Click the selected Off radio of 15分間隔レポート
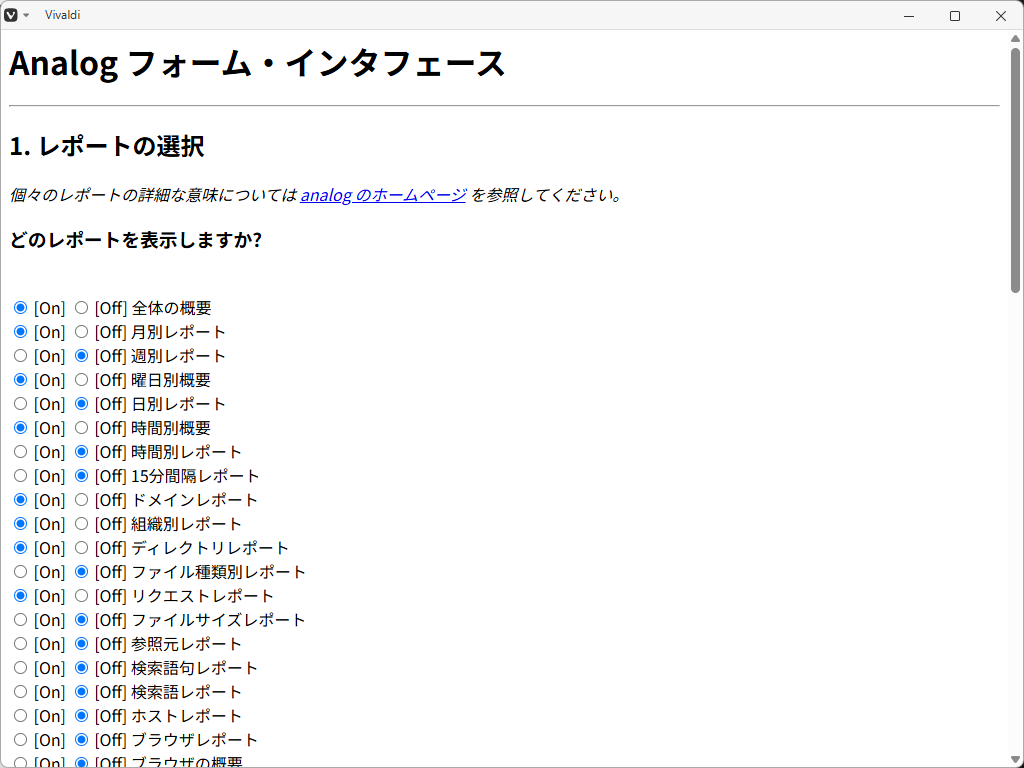 click(81, 475)
